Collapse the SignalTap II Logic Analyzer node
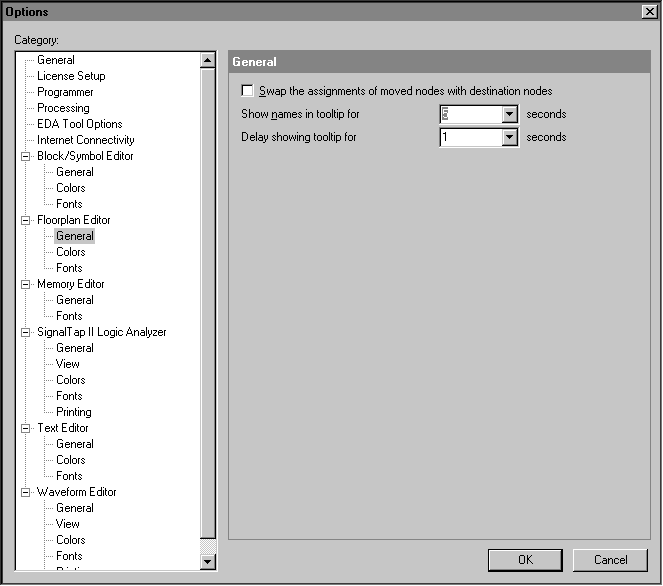 (x=26, y=332)
